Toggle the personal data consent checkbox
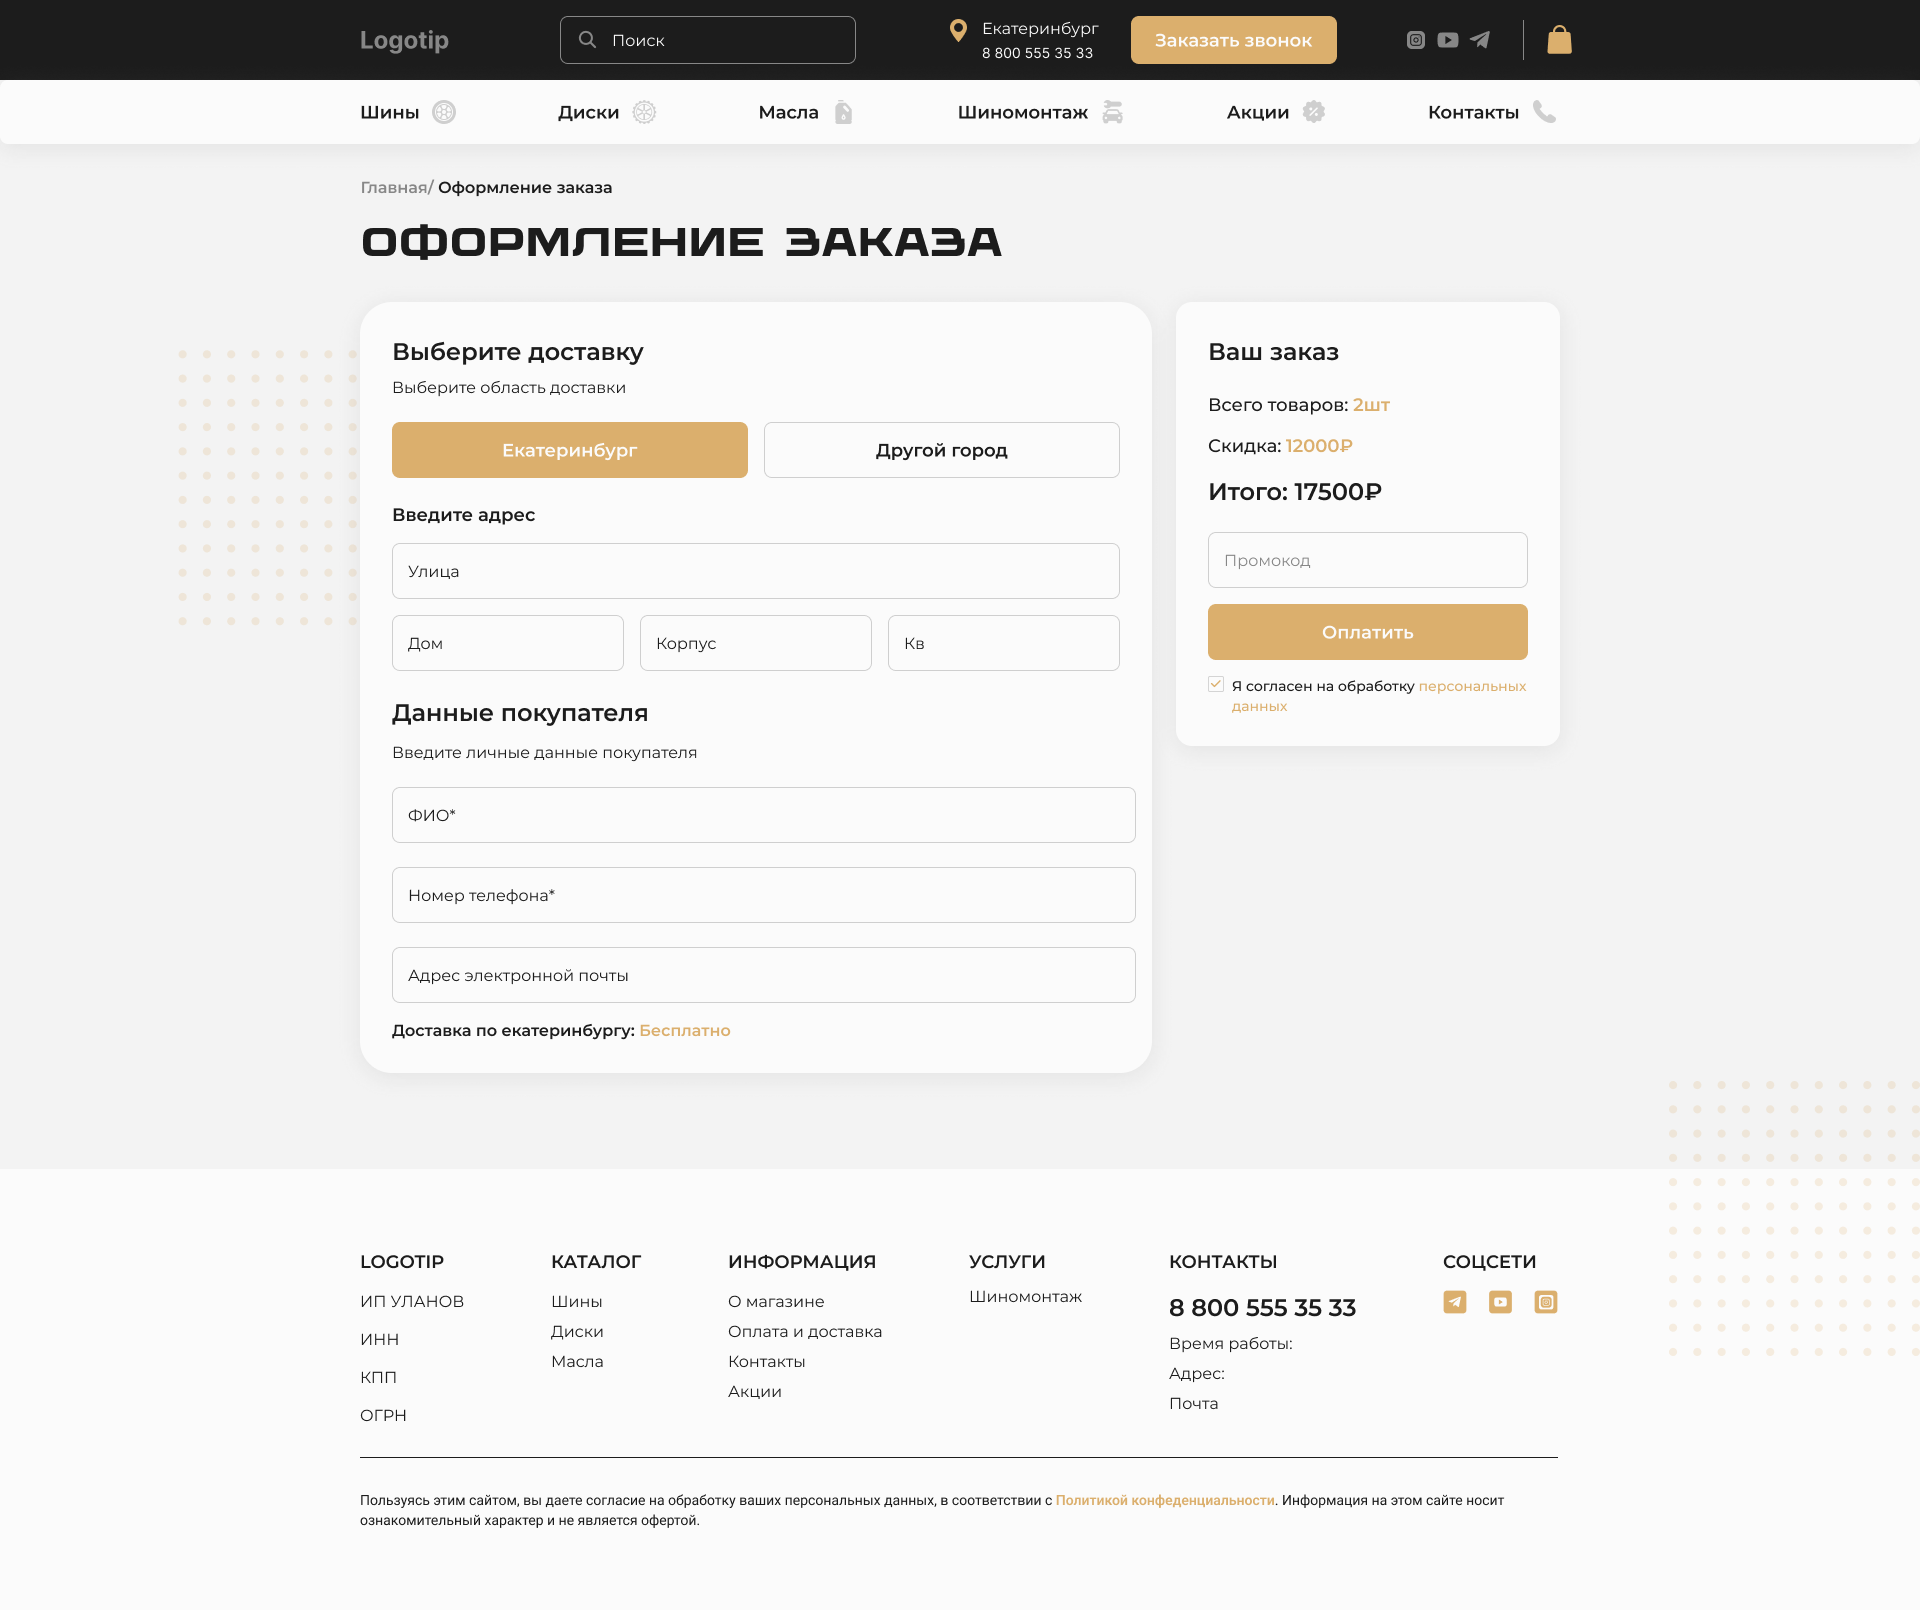This screenshot has height=1610, width=1920. [x=1216, y=684]
